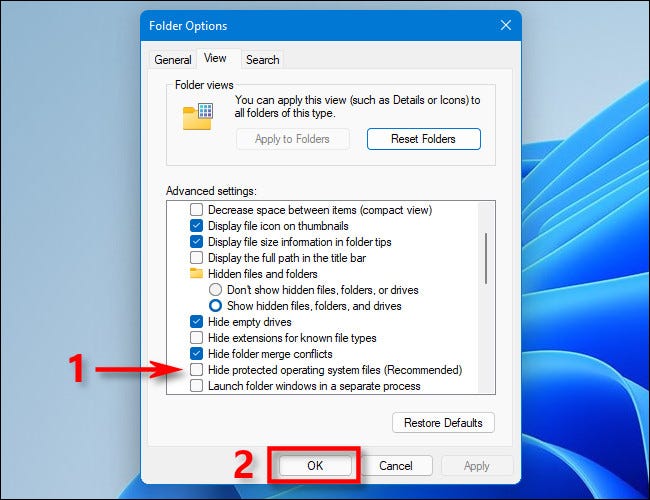Switch to the General tab
Screen dimensions: 650x500
tap(172, 60)
